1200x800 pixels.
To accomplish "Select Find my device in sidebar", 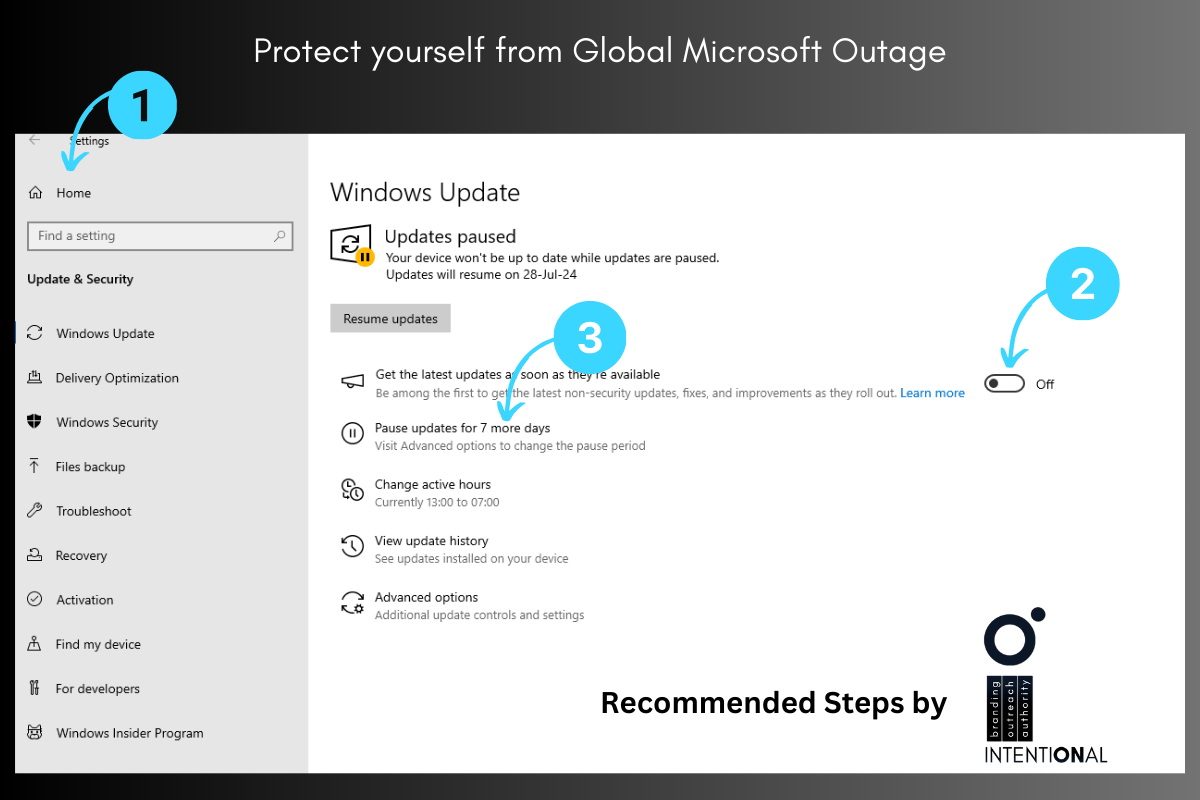I will click(98, 644).
